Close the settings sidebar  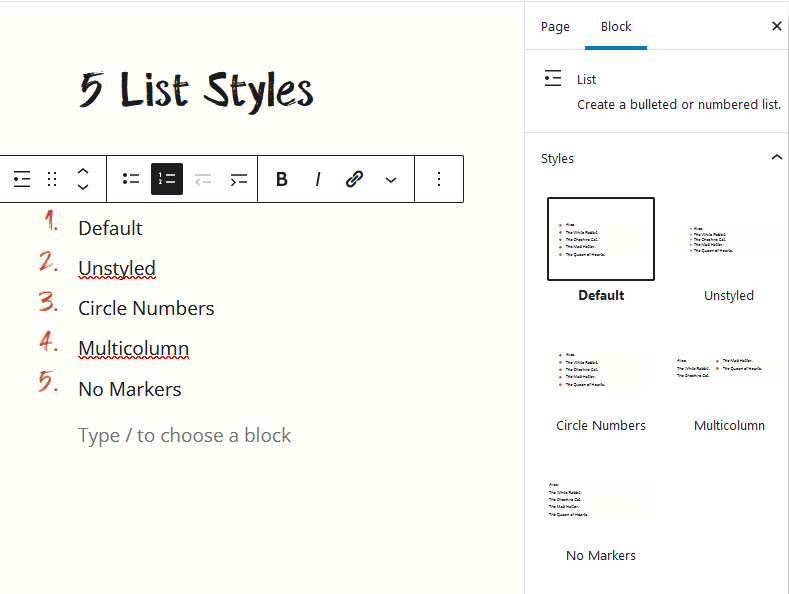(x=776, y=27)
